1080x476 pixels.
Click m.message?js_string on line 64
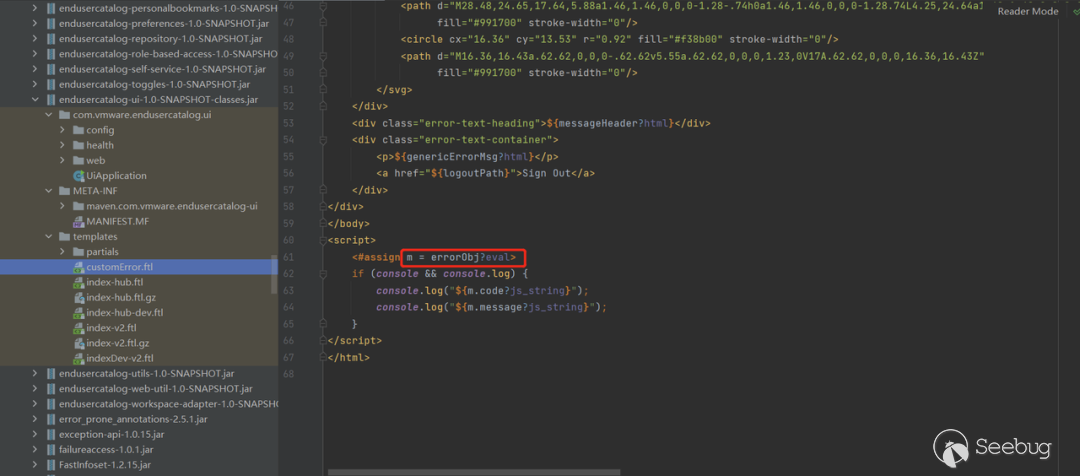coord(523,307)
